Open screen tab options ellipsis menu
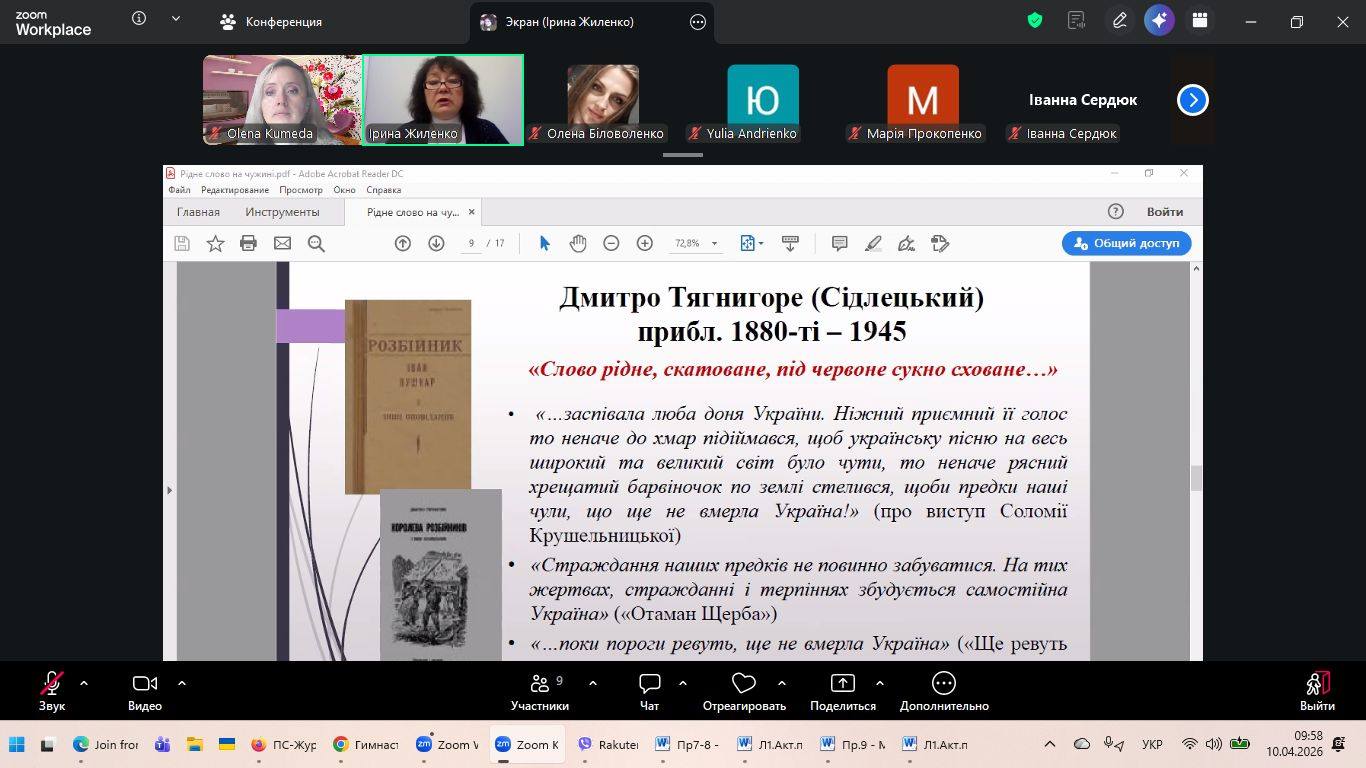Image resolution: width=1366 pixels, height=768 pixels. coord(698,22)
